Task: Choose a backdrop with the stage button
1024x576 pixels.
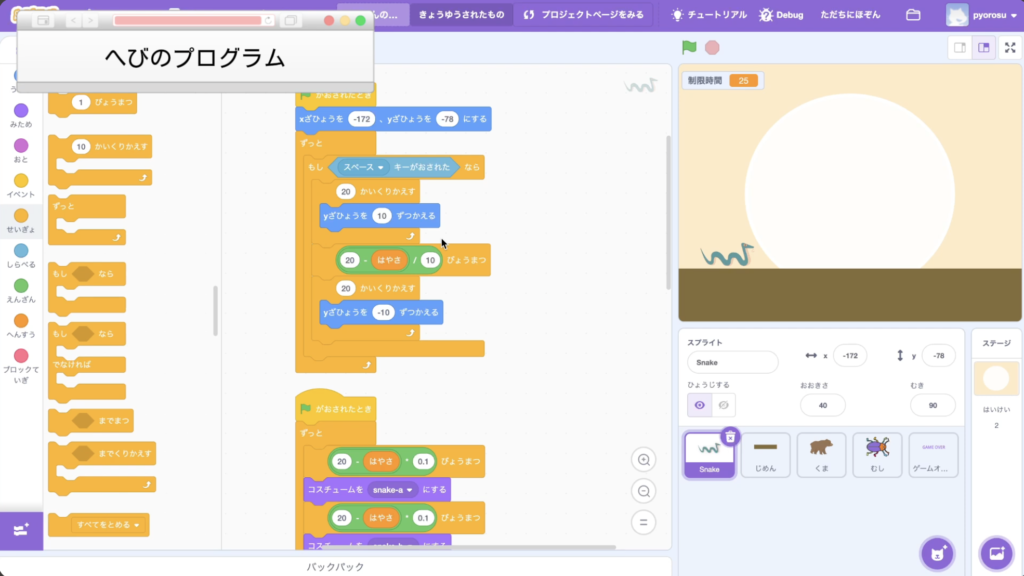Action: (x=995, y=552)
